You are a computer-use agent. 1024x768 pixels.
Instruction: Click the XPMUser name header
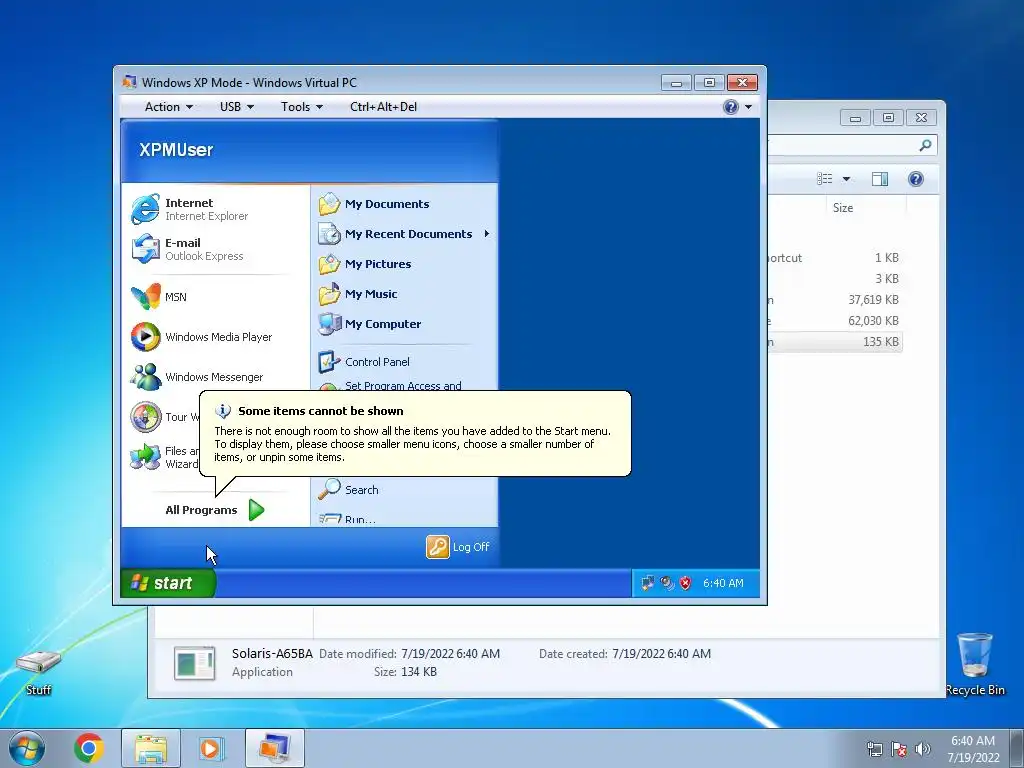pyautogui.click(x=176, y=150)
